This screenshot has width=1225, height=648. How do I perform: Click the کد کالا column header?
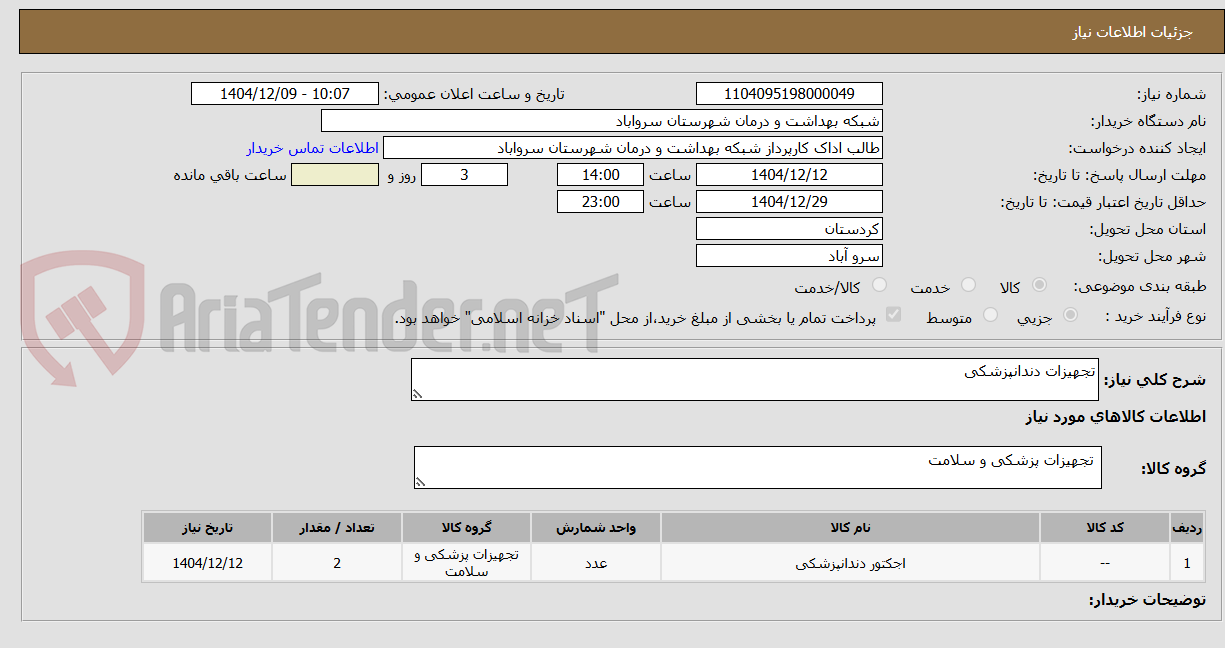click(1105, 527)
